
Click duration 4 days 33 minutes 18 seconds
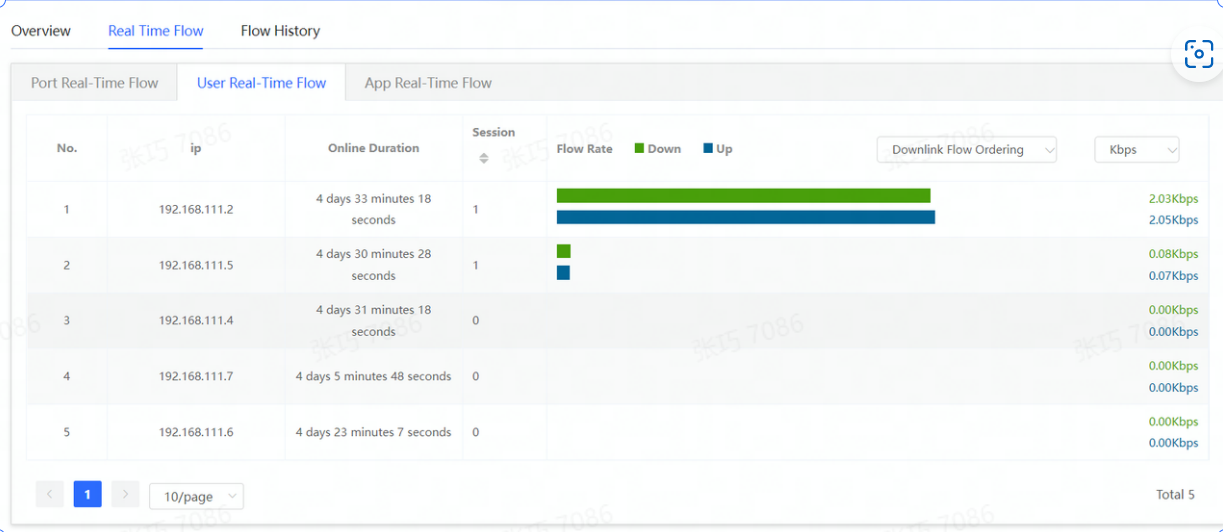coord(373,209)
